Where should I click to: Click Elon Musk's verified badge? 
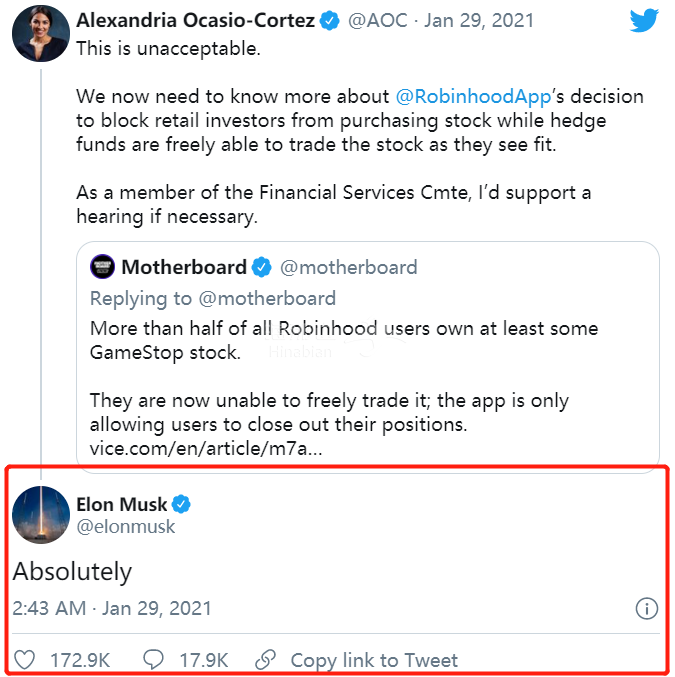(x=182, y=504)
